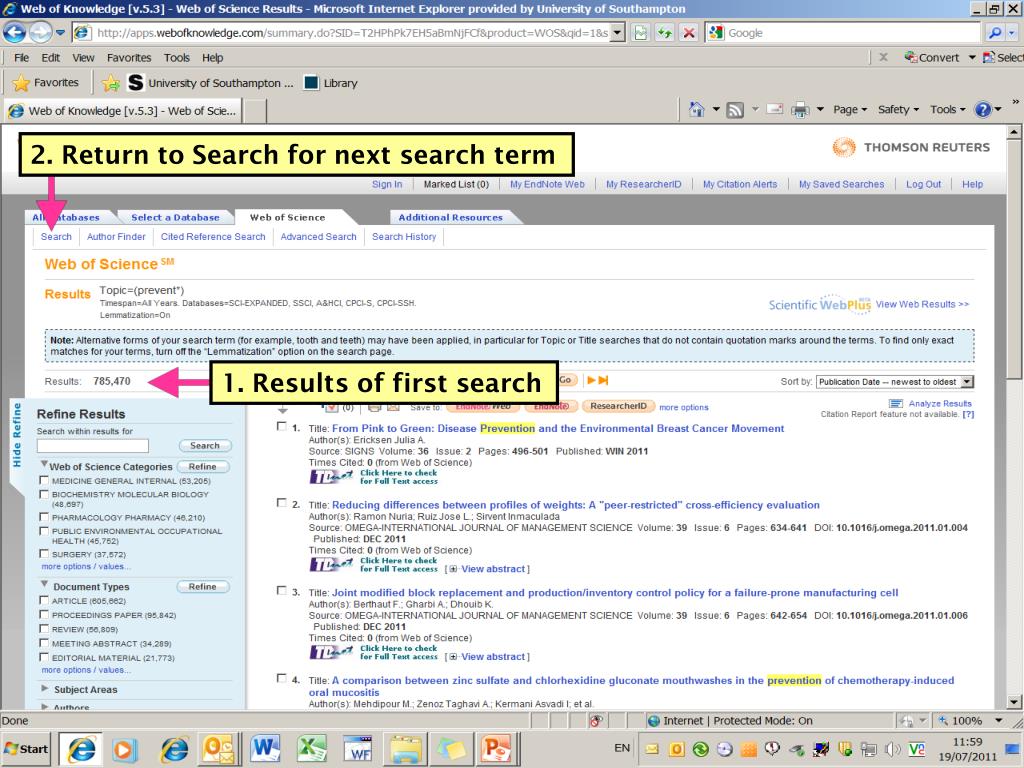
Task: Open Word from the taskbar
Action: pos(265,748)
